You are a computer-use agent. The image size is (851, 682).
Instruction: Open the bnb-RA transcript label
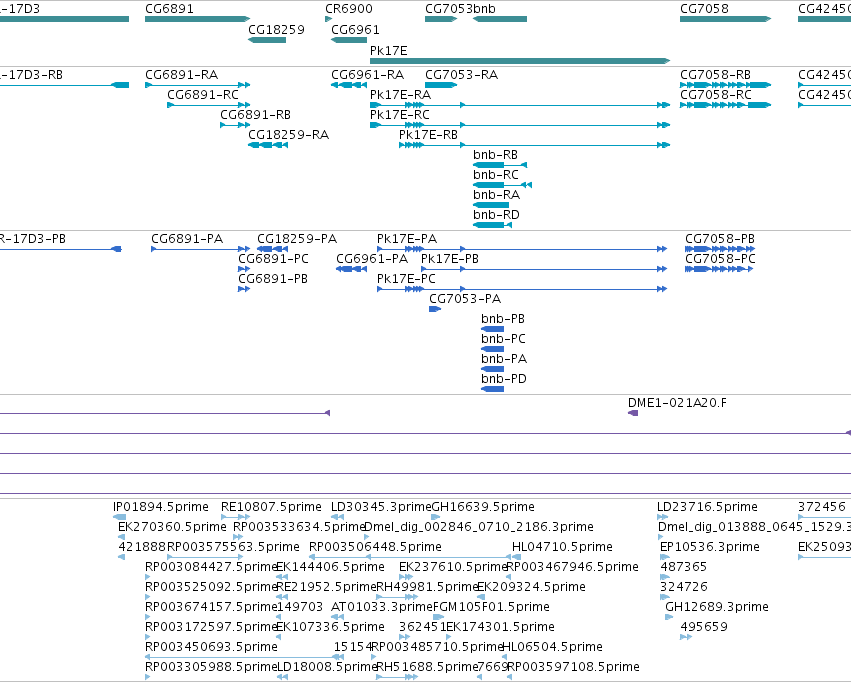pyautogui.click(x=497, y=195)
